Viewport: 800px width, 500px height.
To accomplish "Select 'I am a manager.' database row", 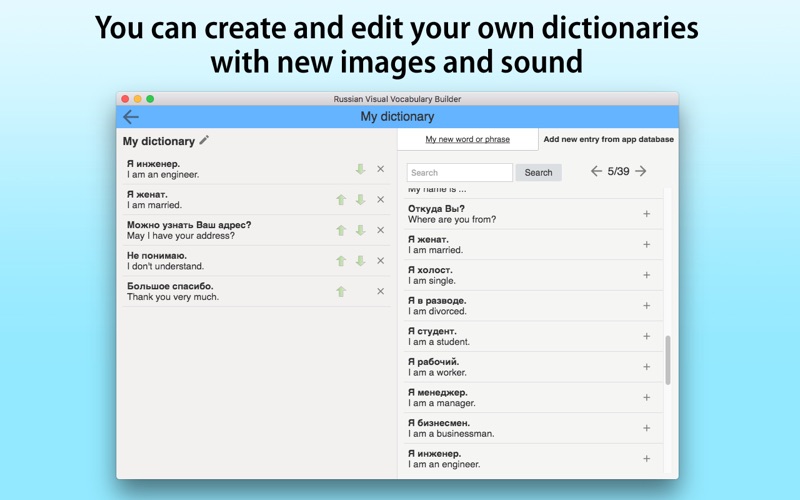I will (x=533, y=398).
